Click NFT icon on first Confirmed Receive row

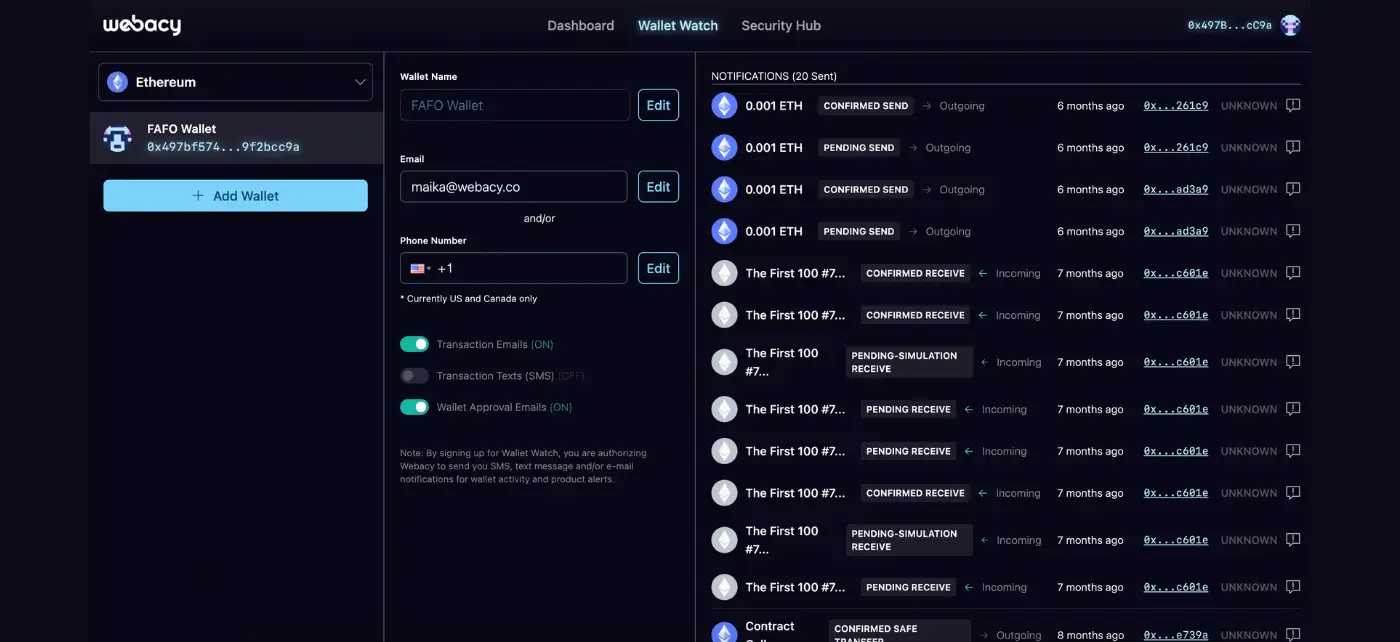coord(724,273)
